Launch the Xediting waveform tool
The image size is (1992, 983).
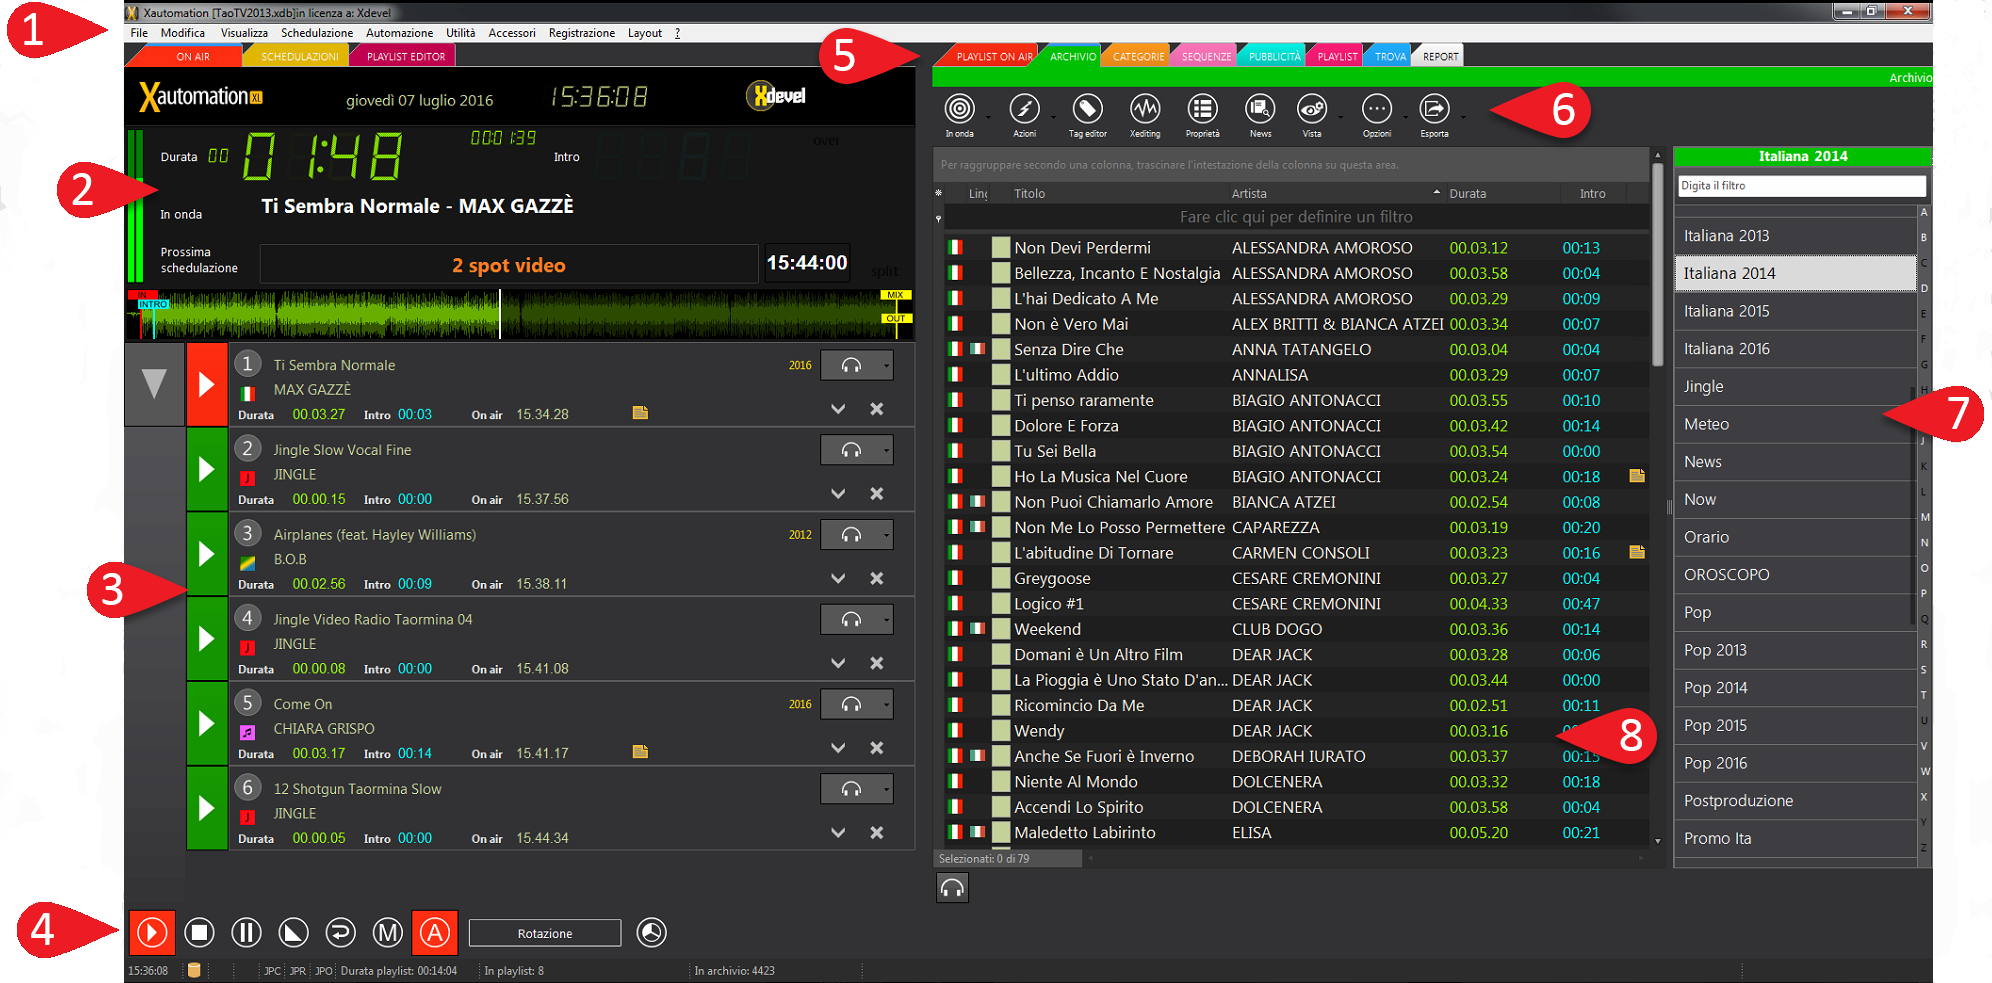pos(1145,108)
